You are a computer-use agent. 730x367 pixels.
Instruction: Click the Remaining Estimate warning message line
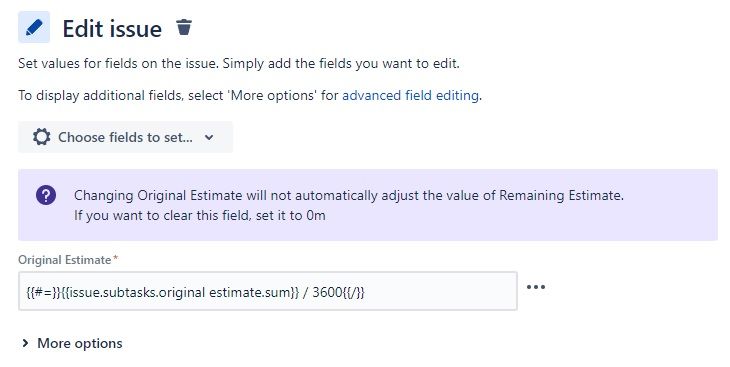tap(349, 195)
